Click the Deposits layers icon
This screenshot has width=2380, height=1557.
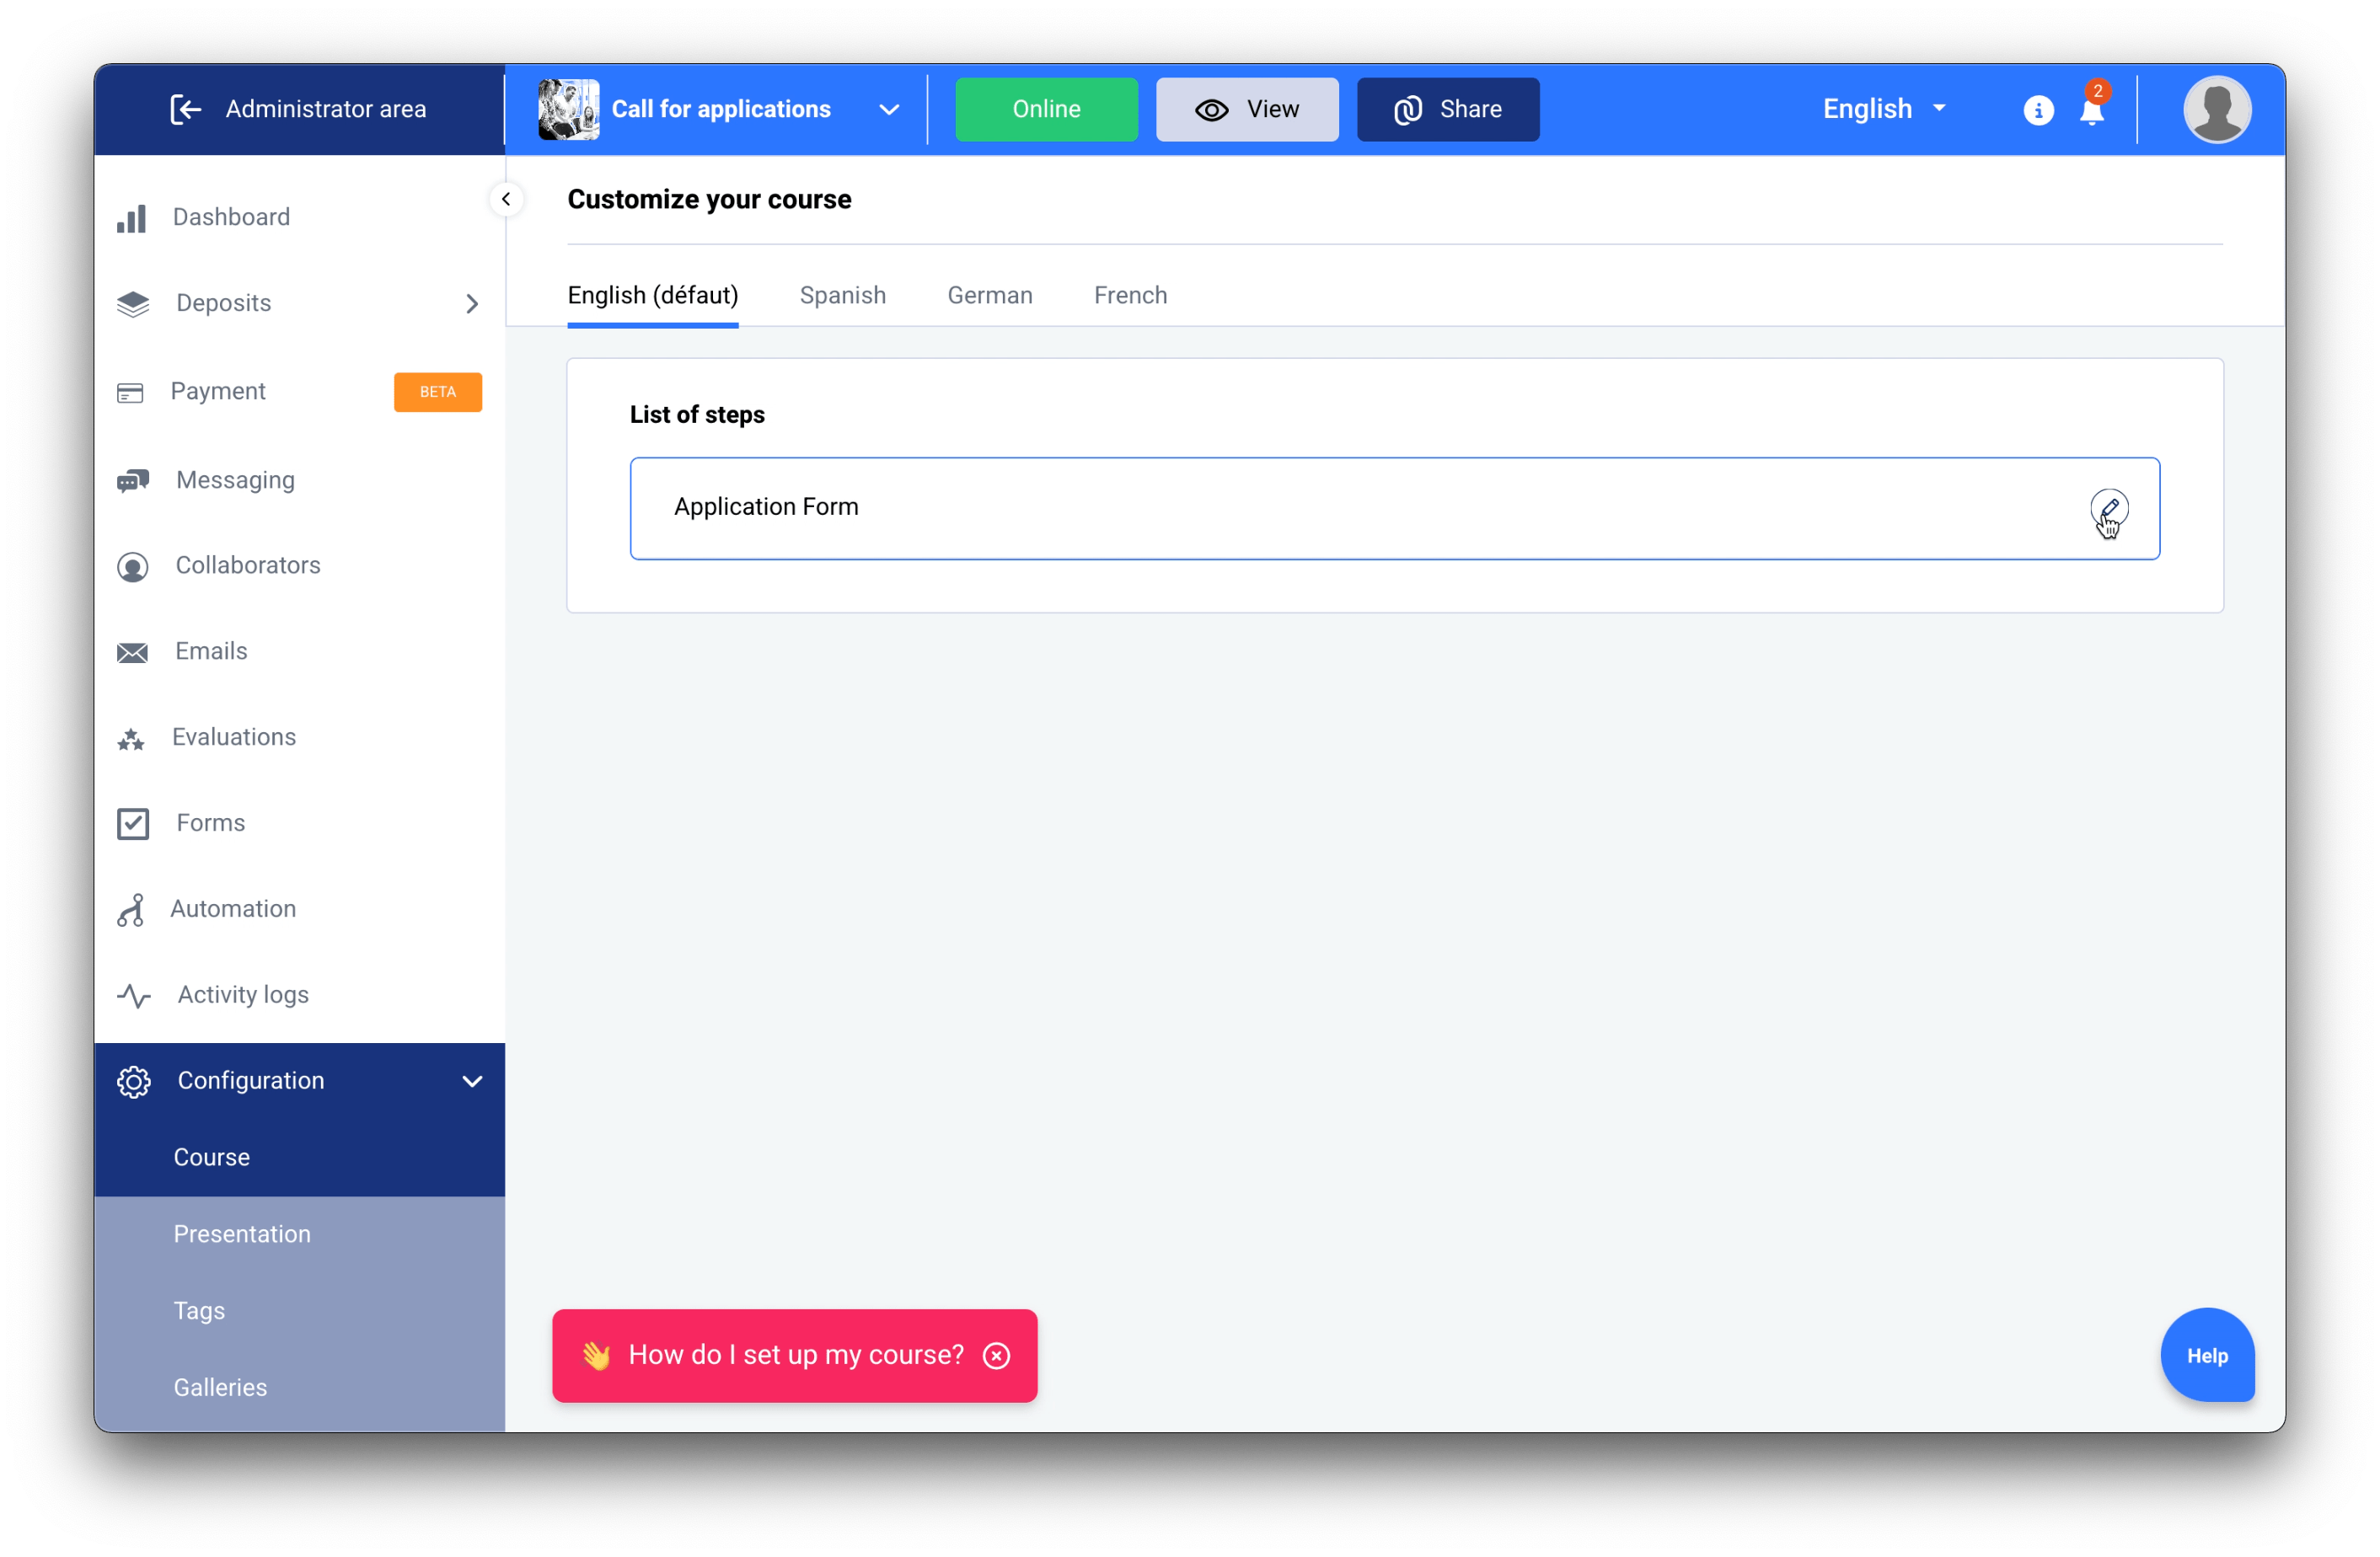[133, 304]
